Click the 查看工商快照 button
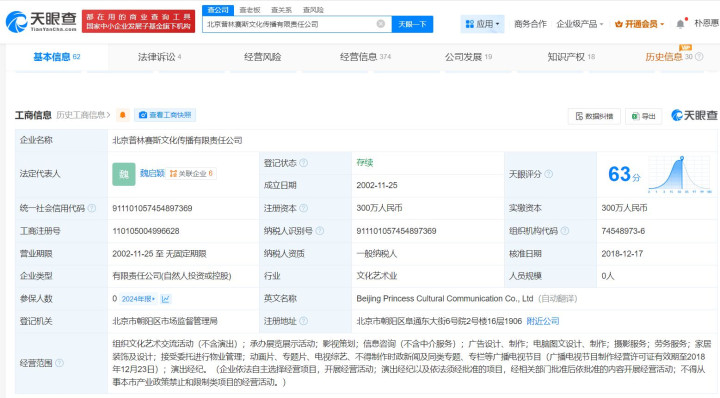 [x=165, y=115]
